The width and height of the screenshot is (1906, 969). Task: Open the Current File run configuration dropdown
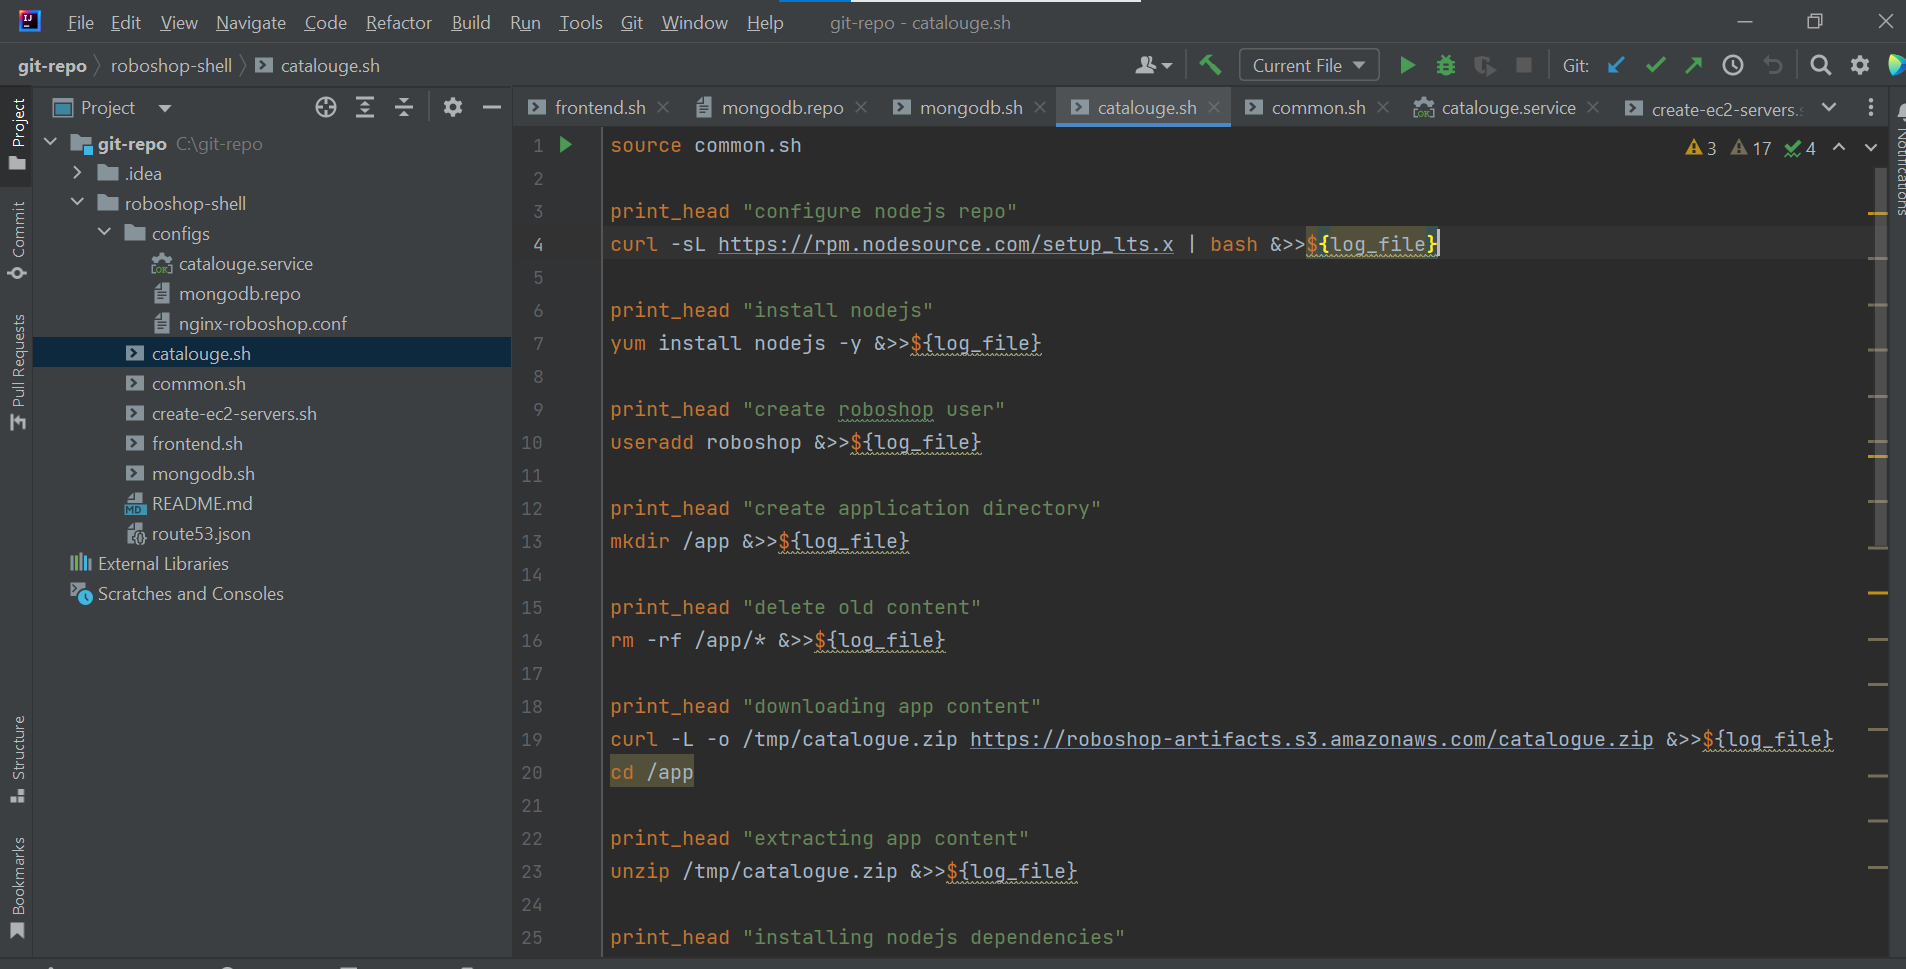click(x=1307, y=65)
